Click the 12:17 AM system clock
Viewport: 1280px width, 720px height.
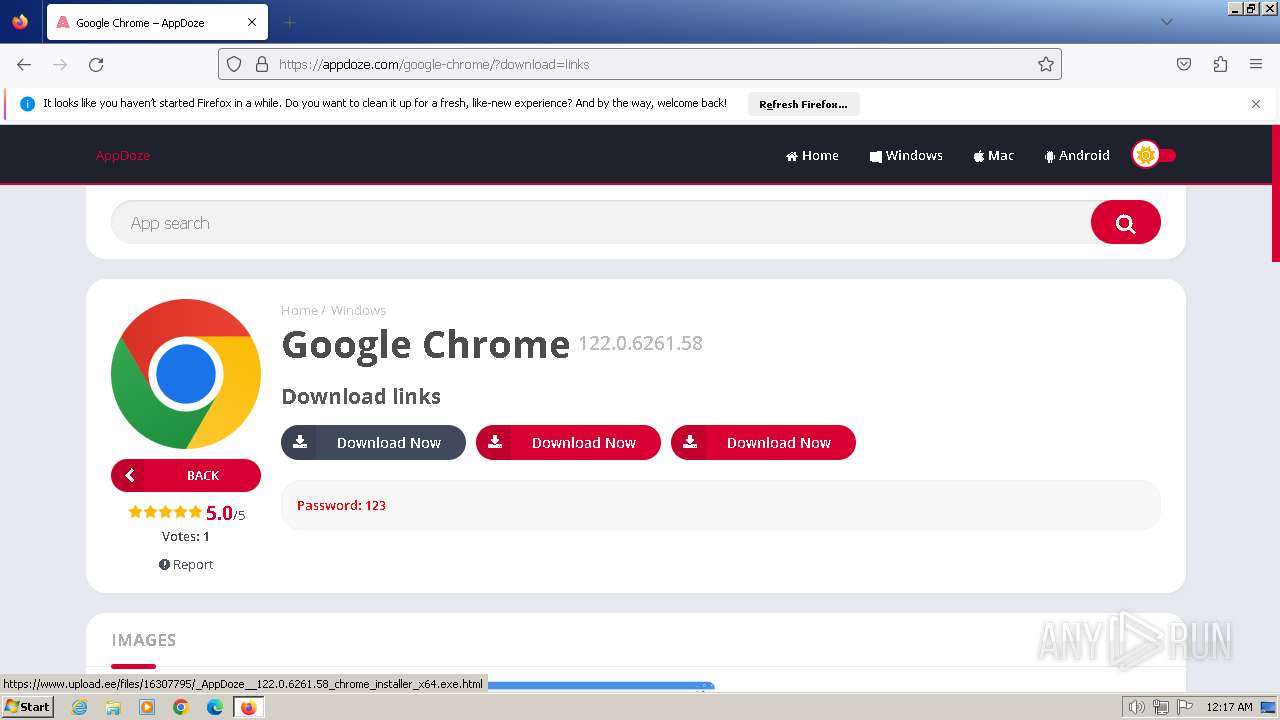(1229, 707)
